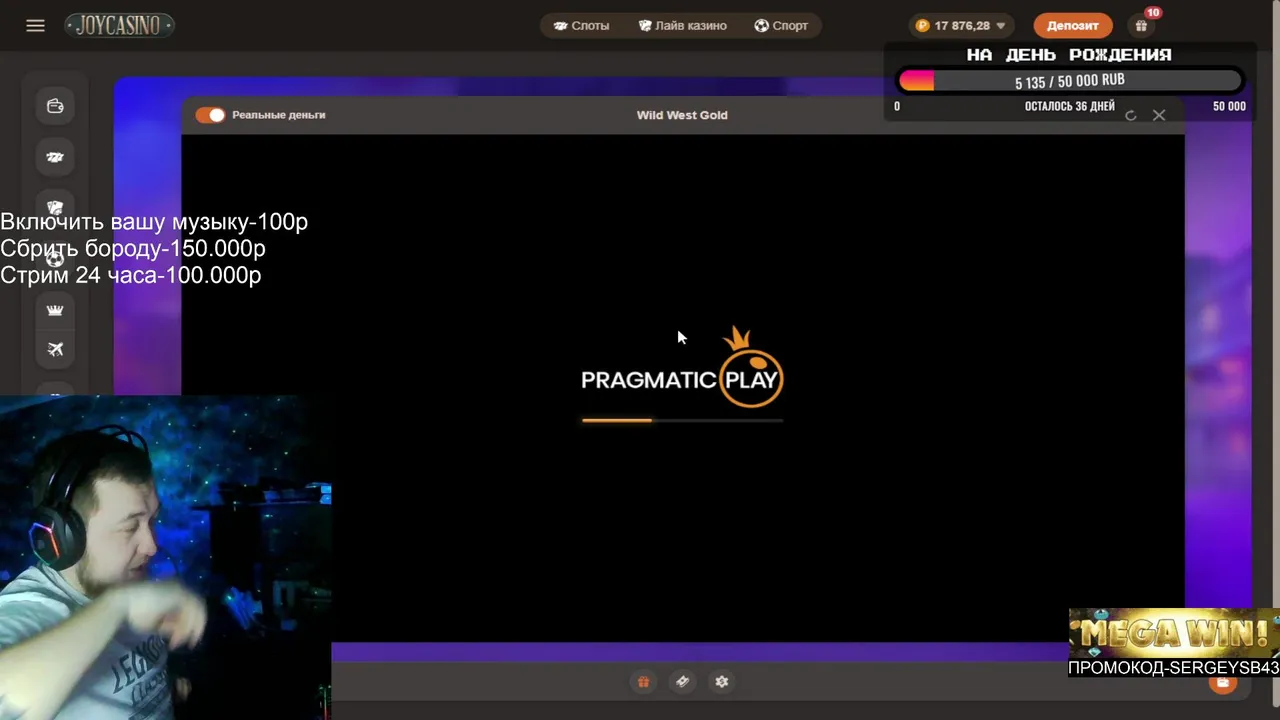Click the JOYCASINO logo
1280x720 pixels.
[119, 25]
